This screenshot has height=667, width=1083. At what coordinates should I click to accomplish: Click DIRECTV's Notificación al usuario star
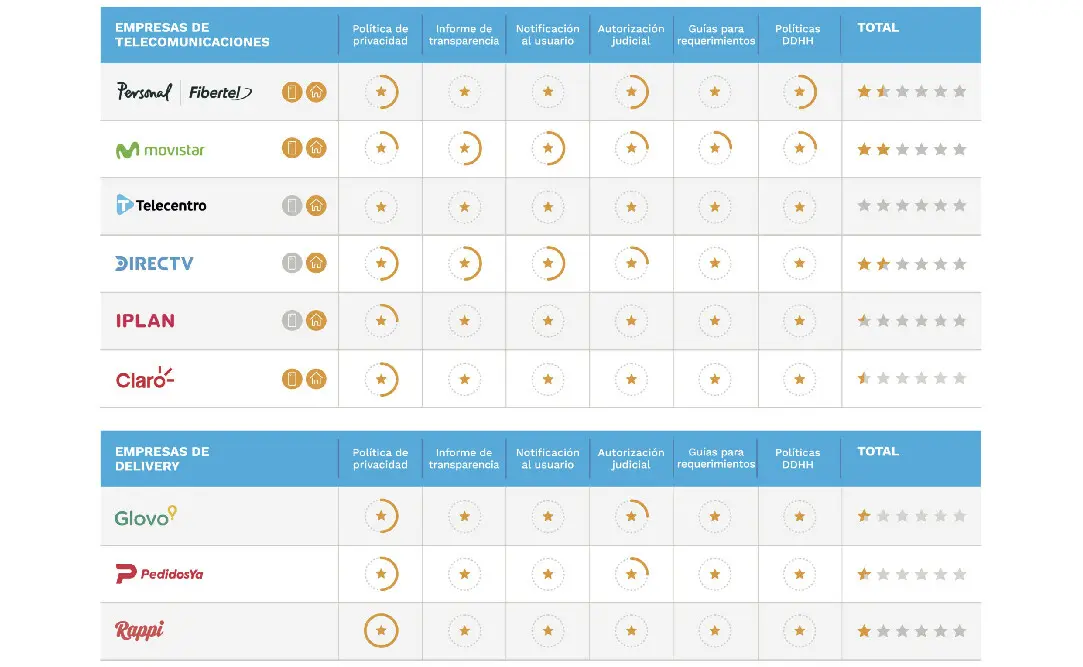pos(548,263)
